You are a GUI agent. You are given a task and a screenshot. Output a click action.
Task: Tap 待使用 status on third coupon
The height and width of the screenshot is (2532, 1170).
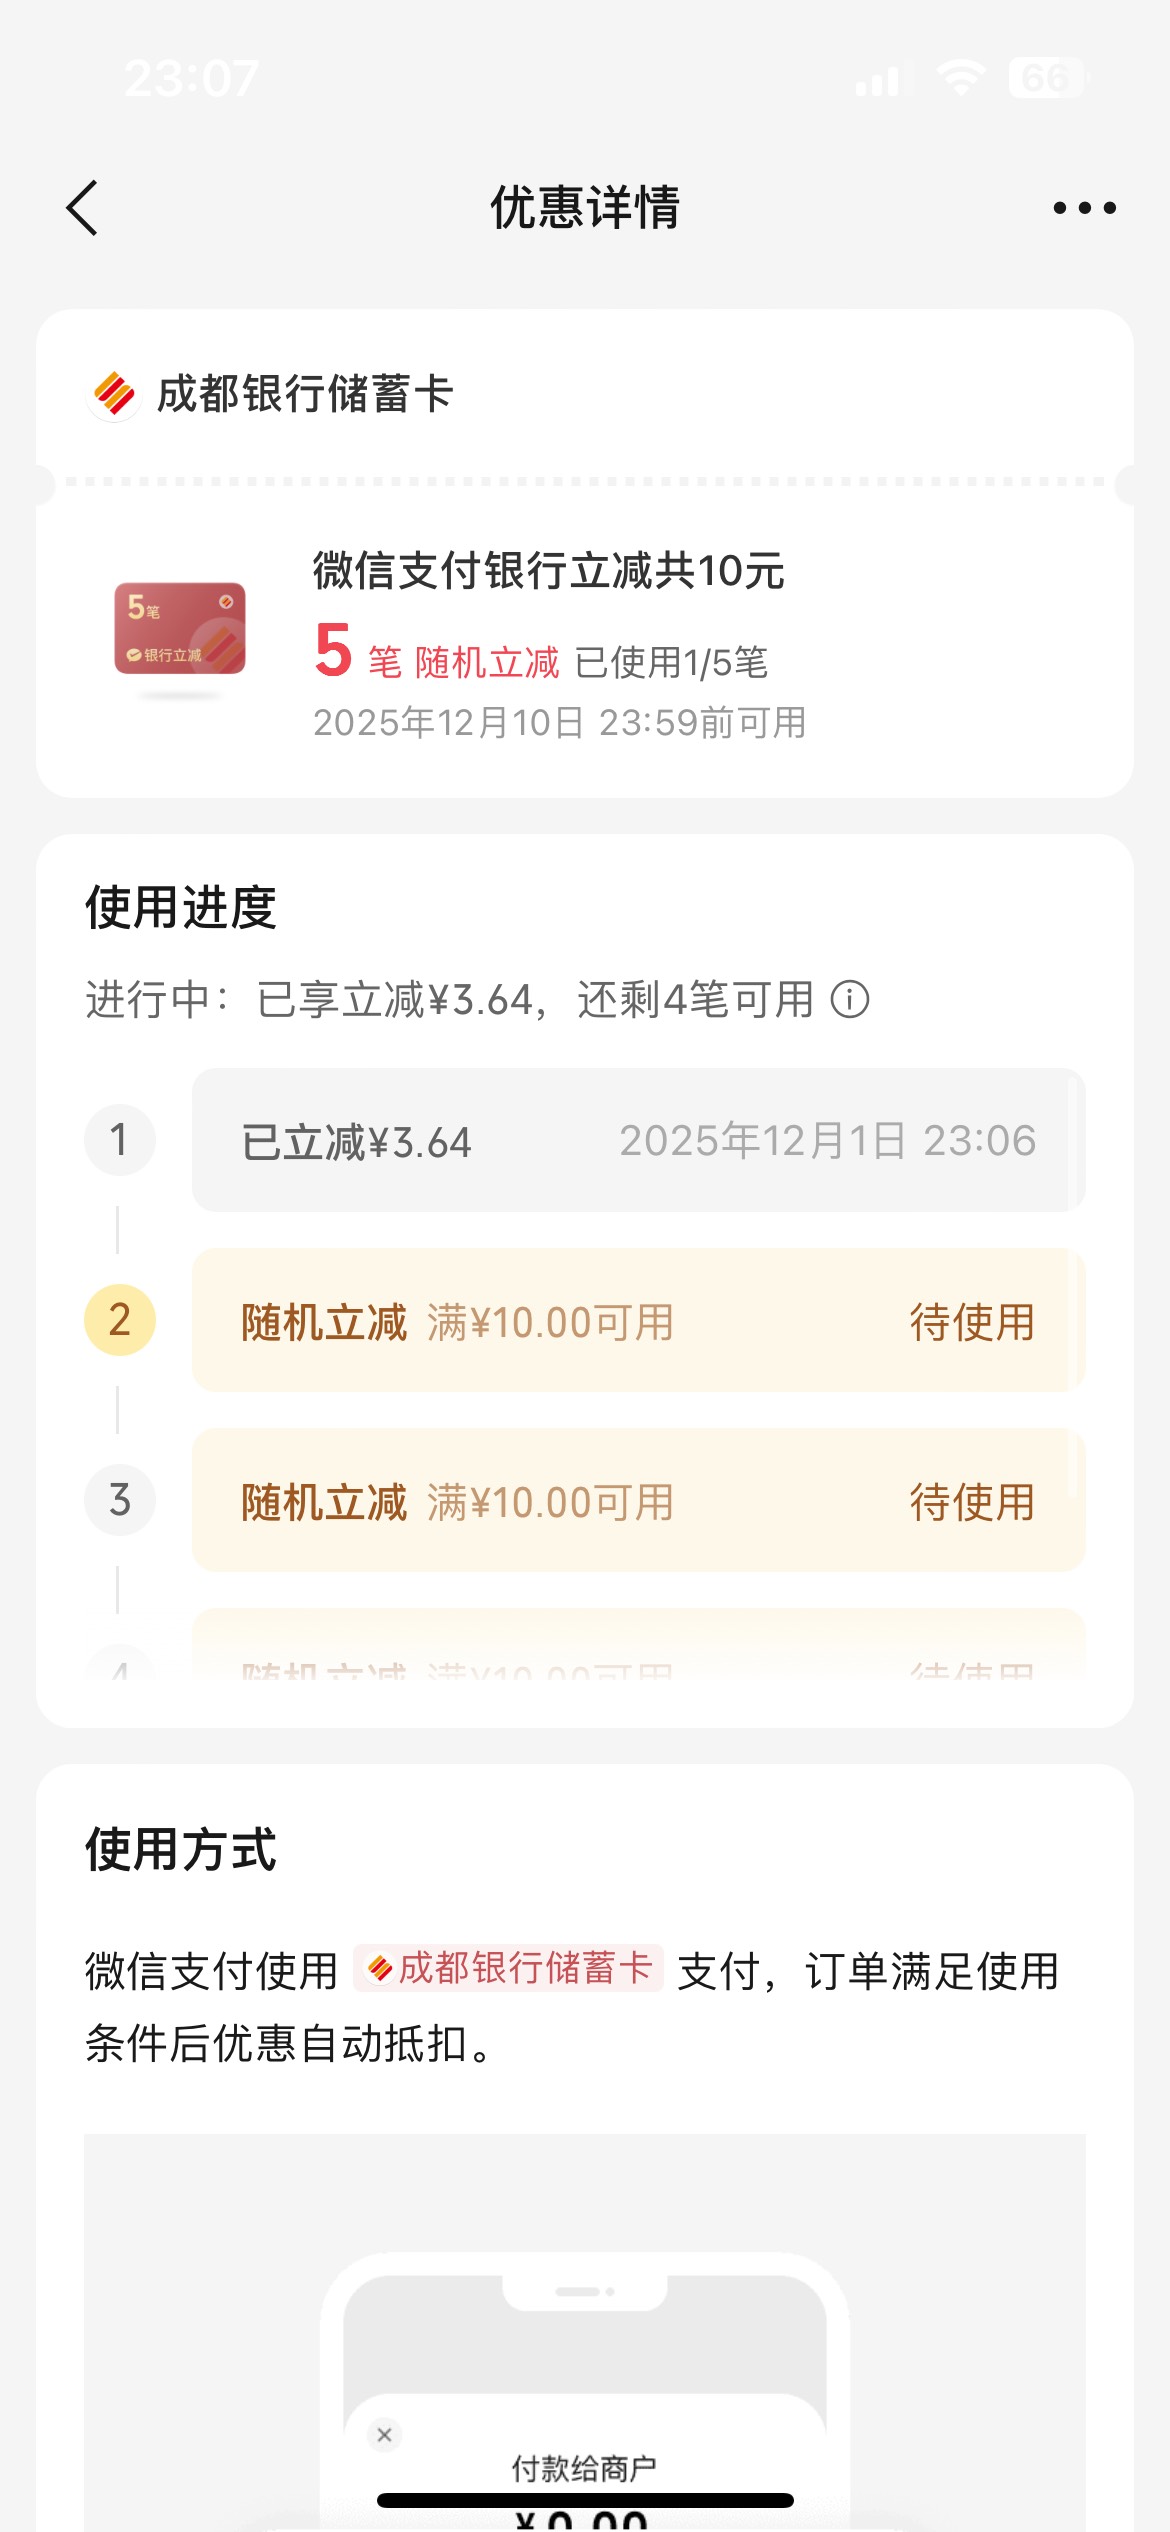(971, 1502)
